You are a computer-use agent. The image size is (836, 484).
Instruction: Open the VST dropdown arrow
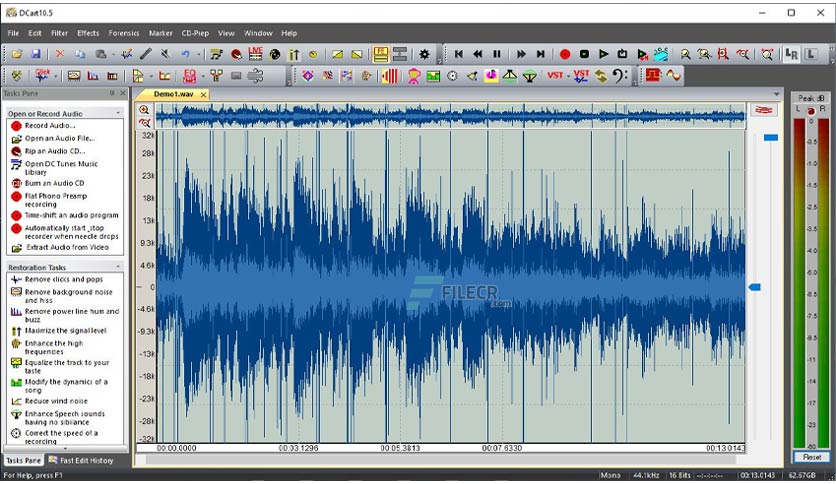(x=568, y=76)
